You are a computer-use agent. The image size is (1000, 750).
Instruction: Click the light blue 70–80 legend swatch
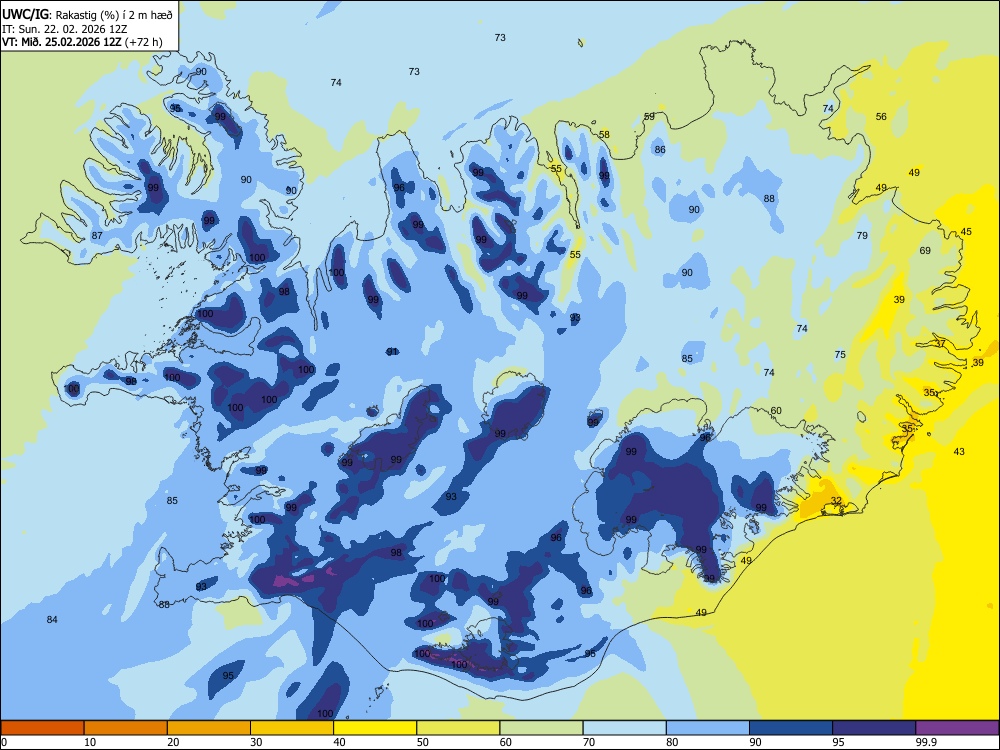(624, 728)
